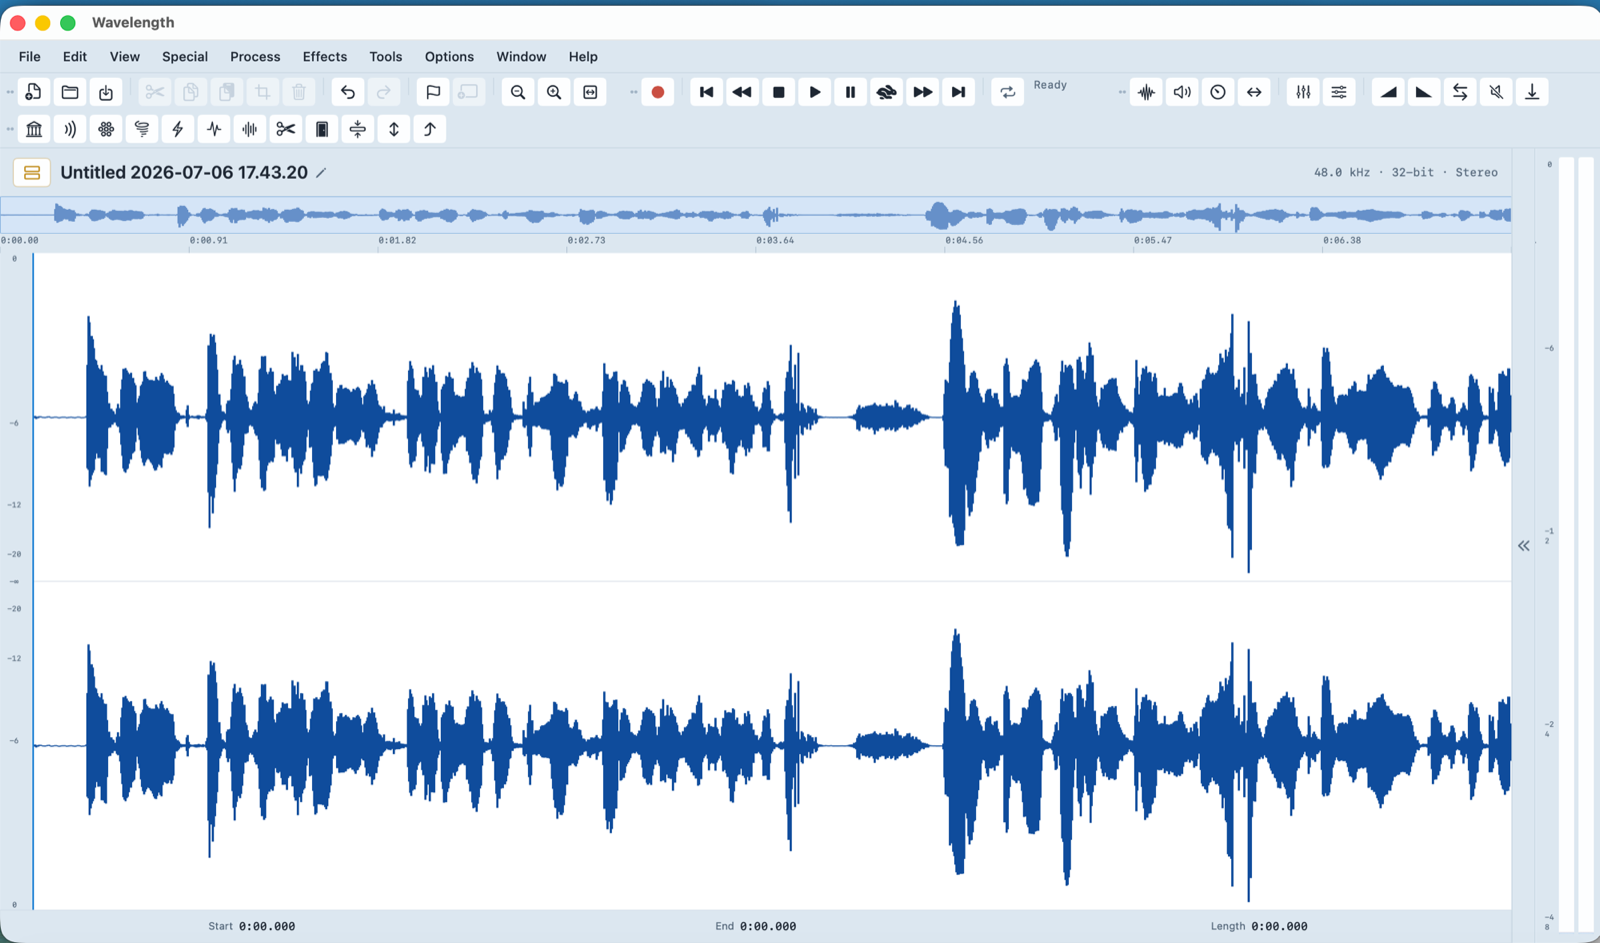Open the Effects menu

pyautogui.click(x=325, y=57)
